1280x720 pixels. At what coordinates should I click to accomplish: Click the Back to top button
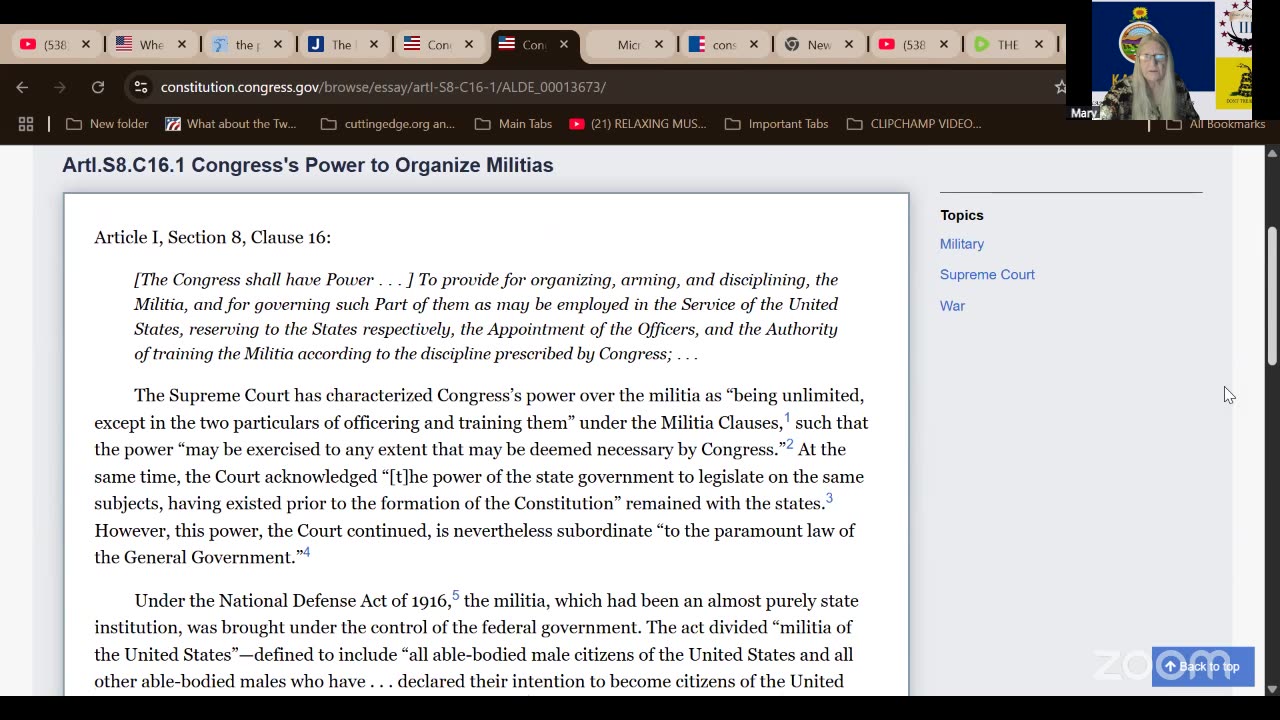tap(1203, 667)
